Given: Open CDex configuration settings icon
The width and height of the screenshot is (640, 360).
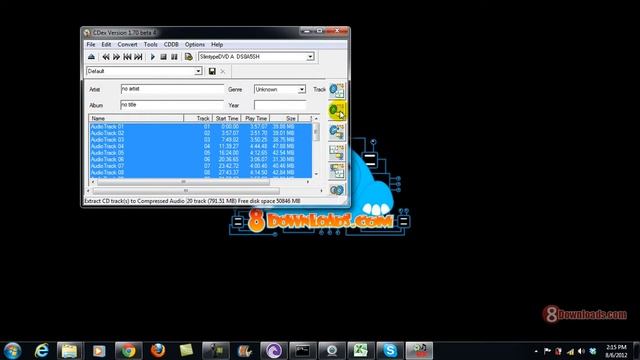Looking at the screenshot, I should 188,57.
